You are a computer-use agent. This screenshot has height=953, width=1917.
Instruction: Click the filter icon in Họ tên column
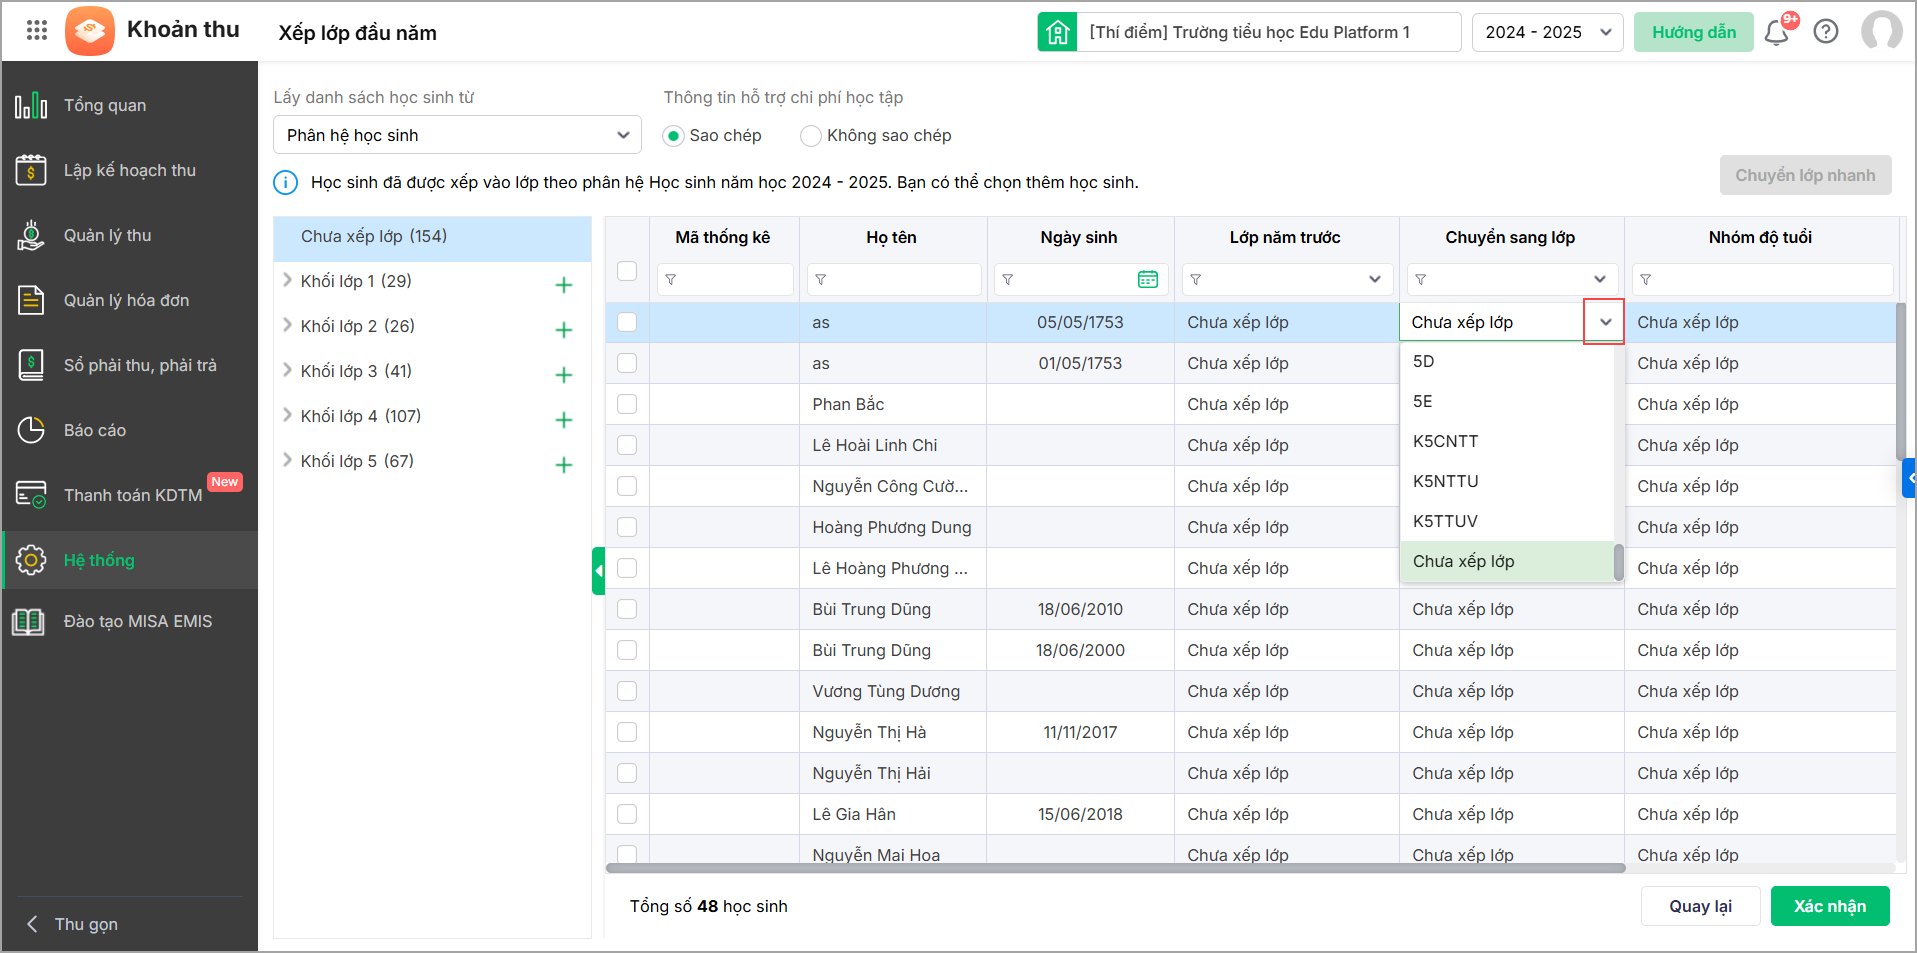(821, 280)
